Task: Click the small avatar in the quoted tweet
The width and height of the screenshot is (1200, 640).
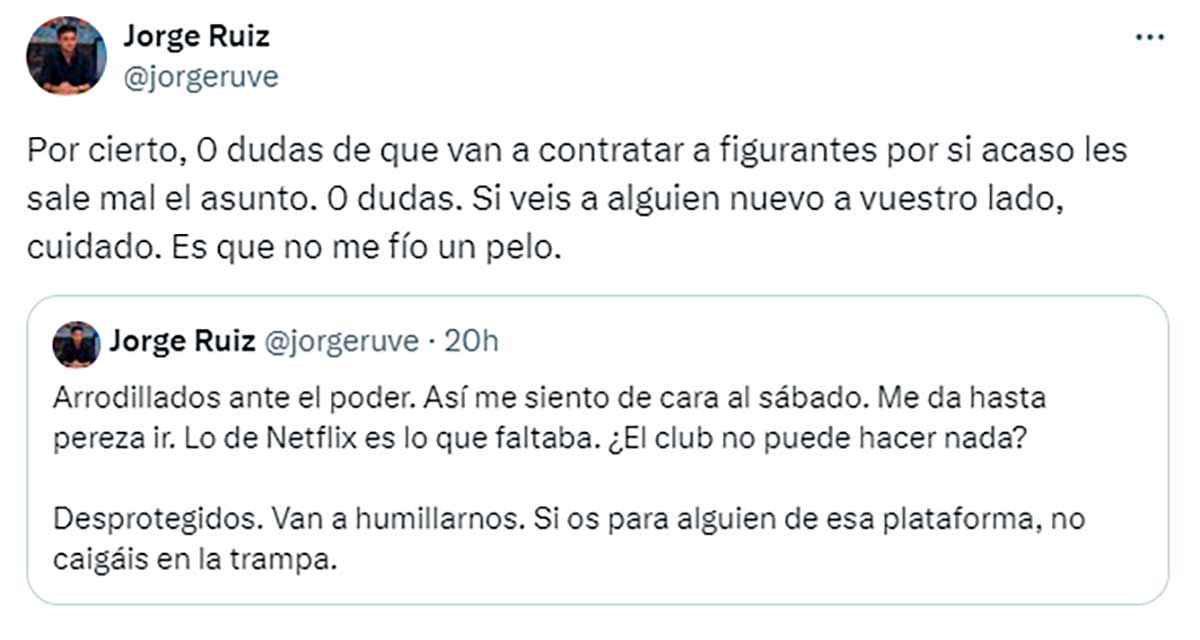Action: [76, 344]
